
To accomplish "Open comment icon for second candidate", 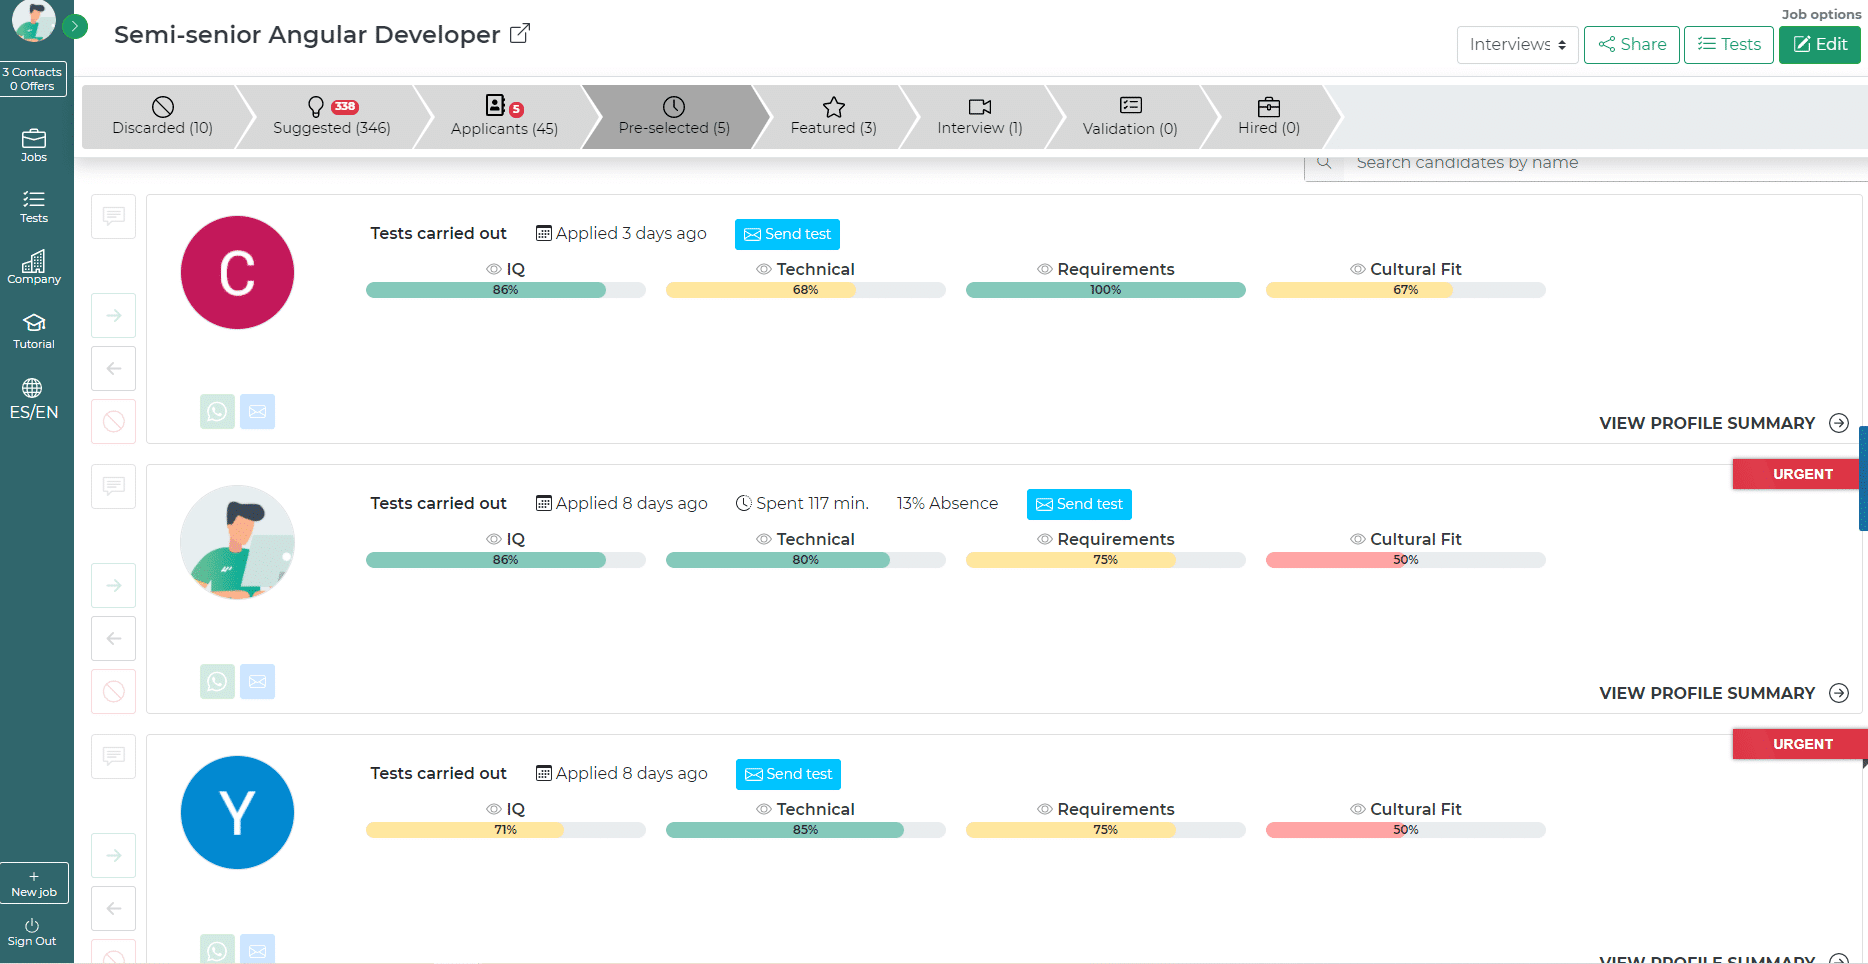I will [x=114, y=486].
